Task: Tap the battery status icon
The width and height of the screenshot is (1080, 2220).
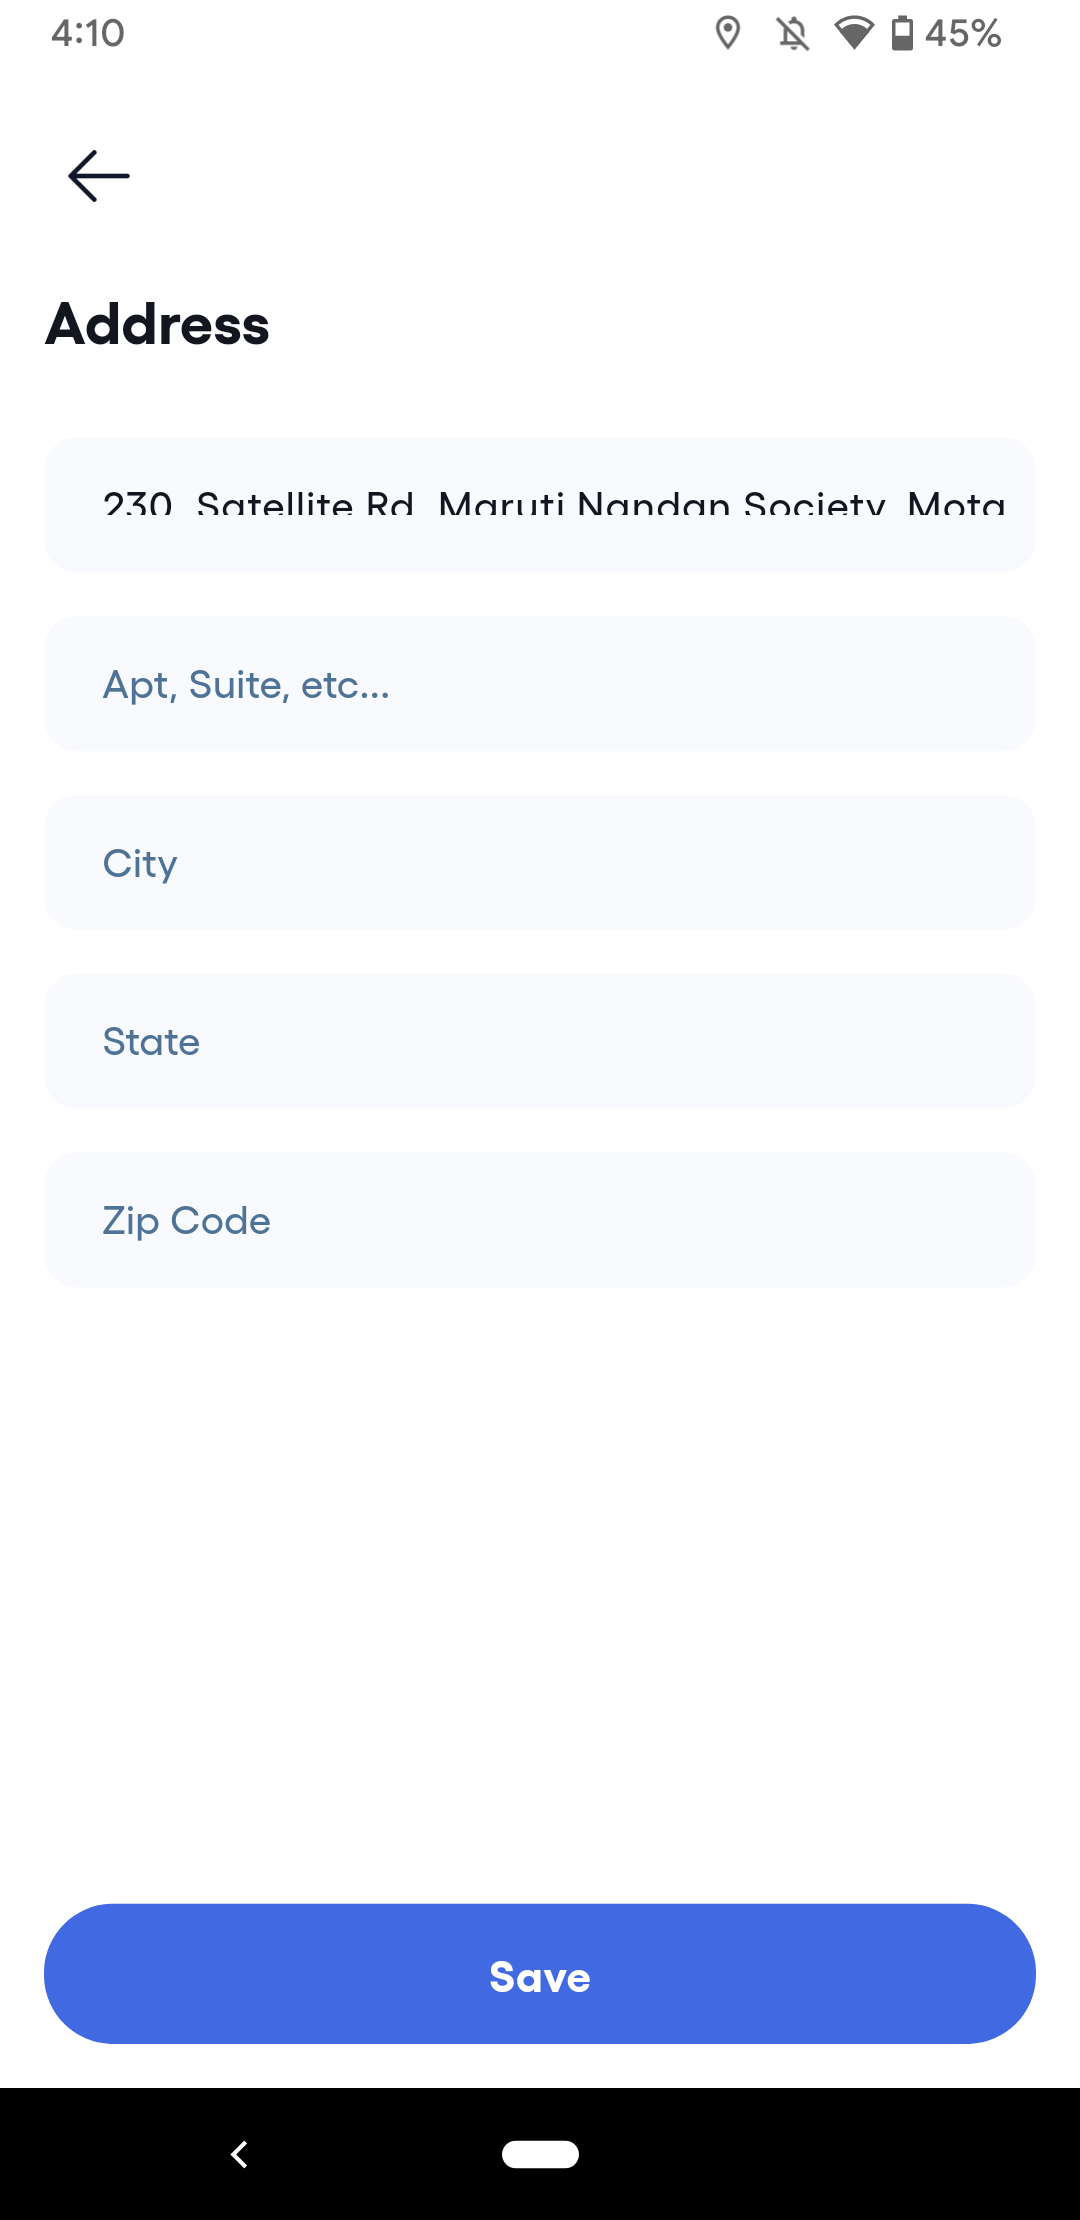Action: click(902, 33)
